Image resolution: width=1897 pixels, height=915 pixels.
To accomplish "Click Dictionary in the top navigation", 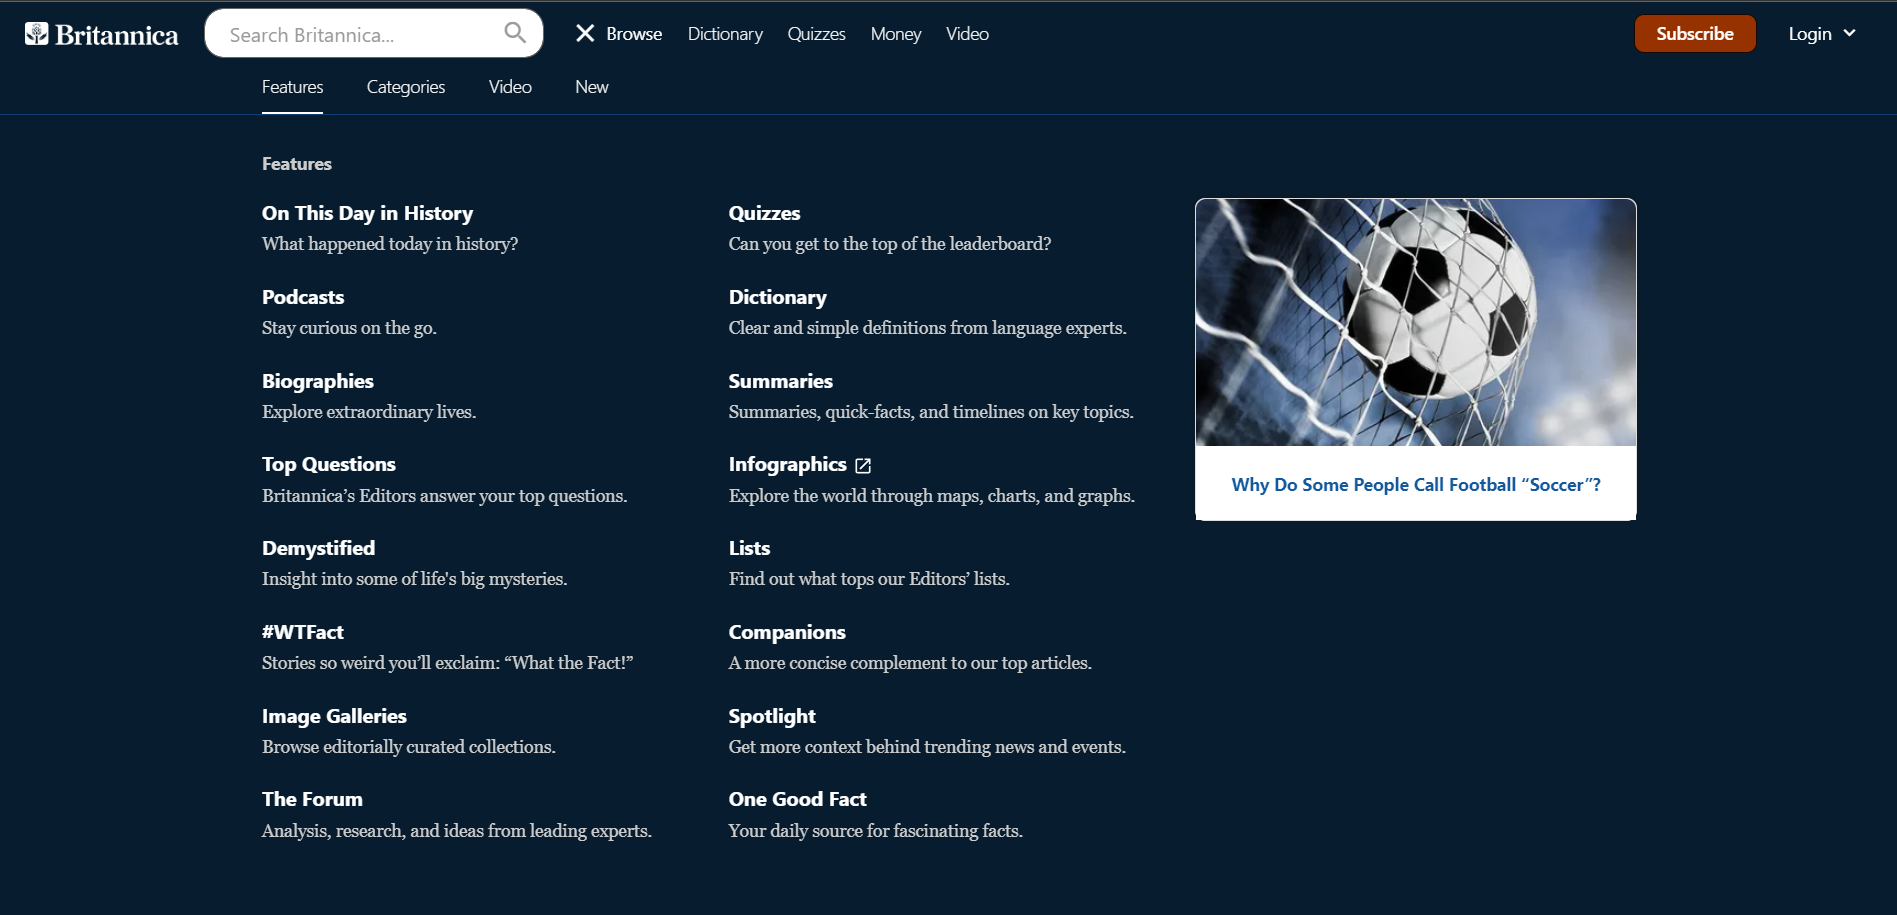I will coord(724,34).
